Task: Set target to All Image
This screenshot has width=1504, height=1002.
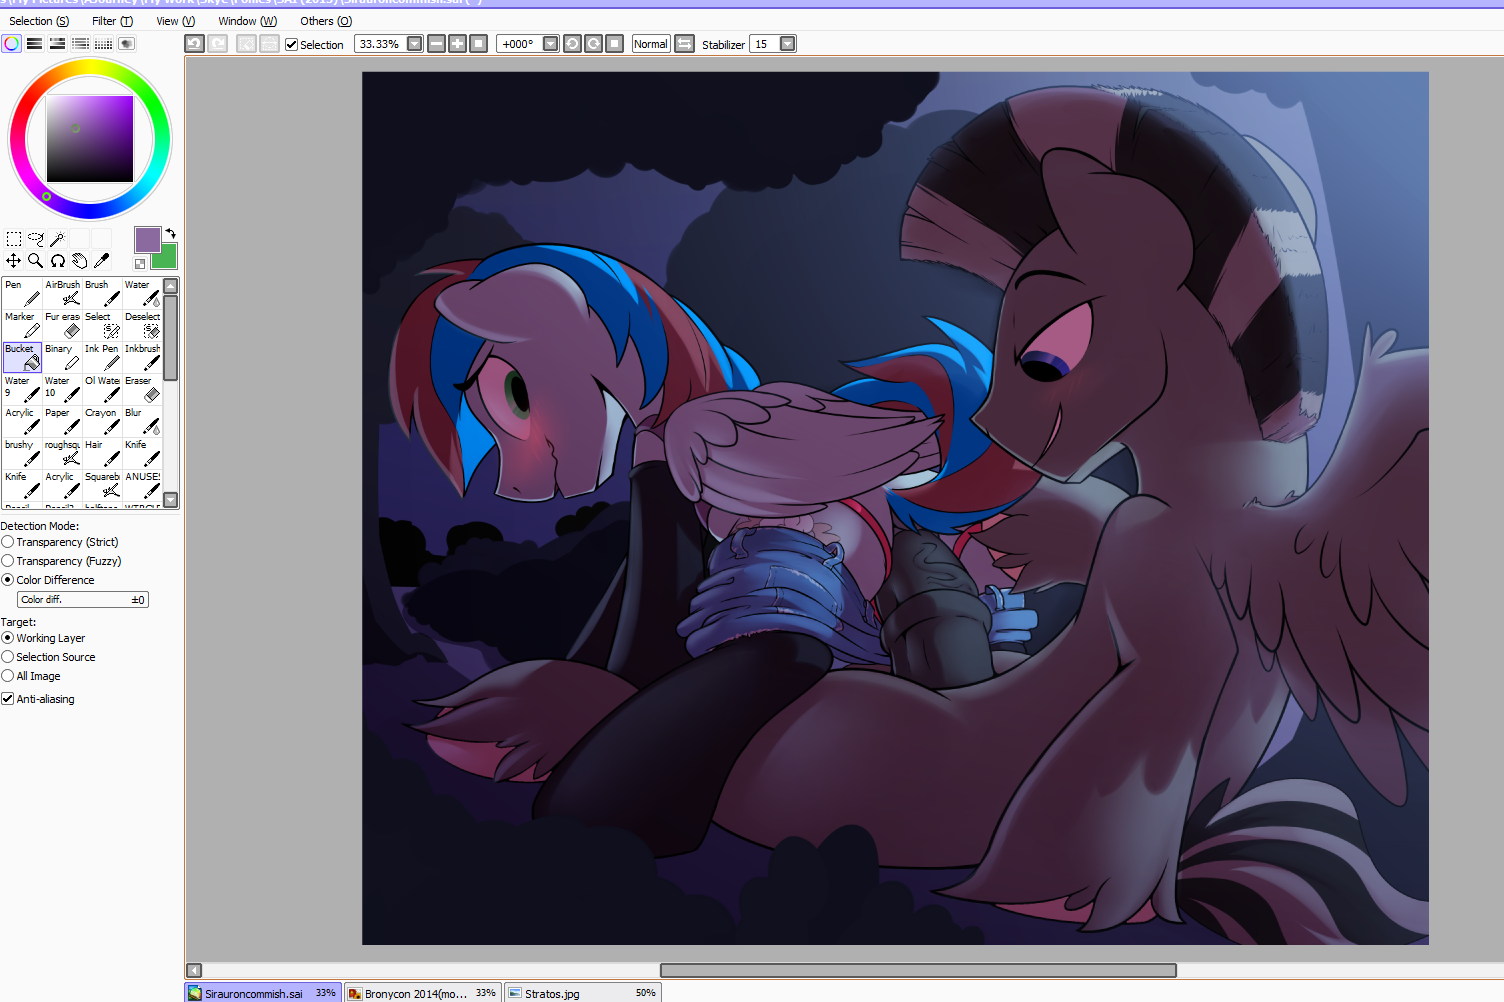Action: coord(8,676)
